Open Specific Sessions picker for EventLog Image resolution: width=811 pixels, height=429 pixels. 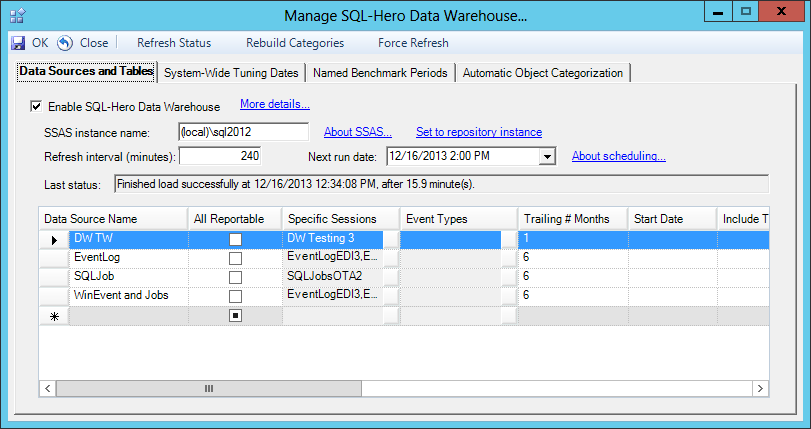pos(391,258)
